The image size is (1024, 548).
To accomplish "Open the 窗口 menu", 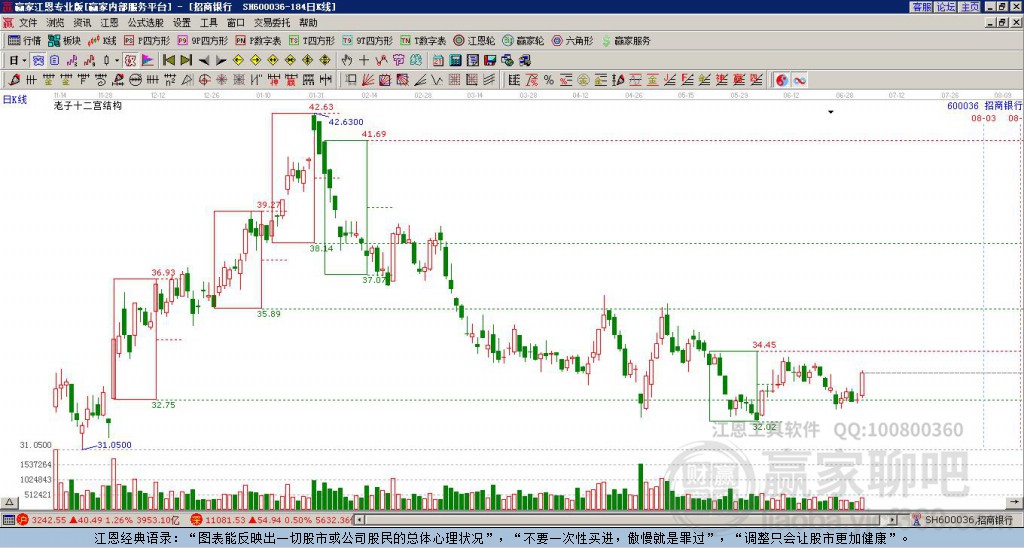I will [x=236, y=23].
